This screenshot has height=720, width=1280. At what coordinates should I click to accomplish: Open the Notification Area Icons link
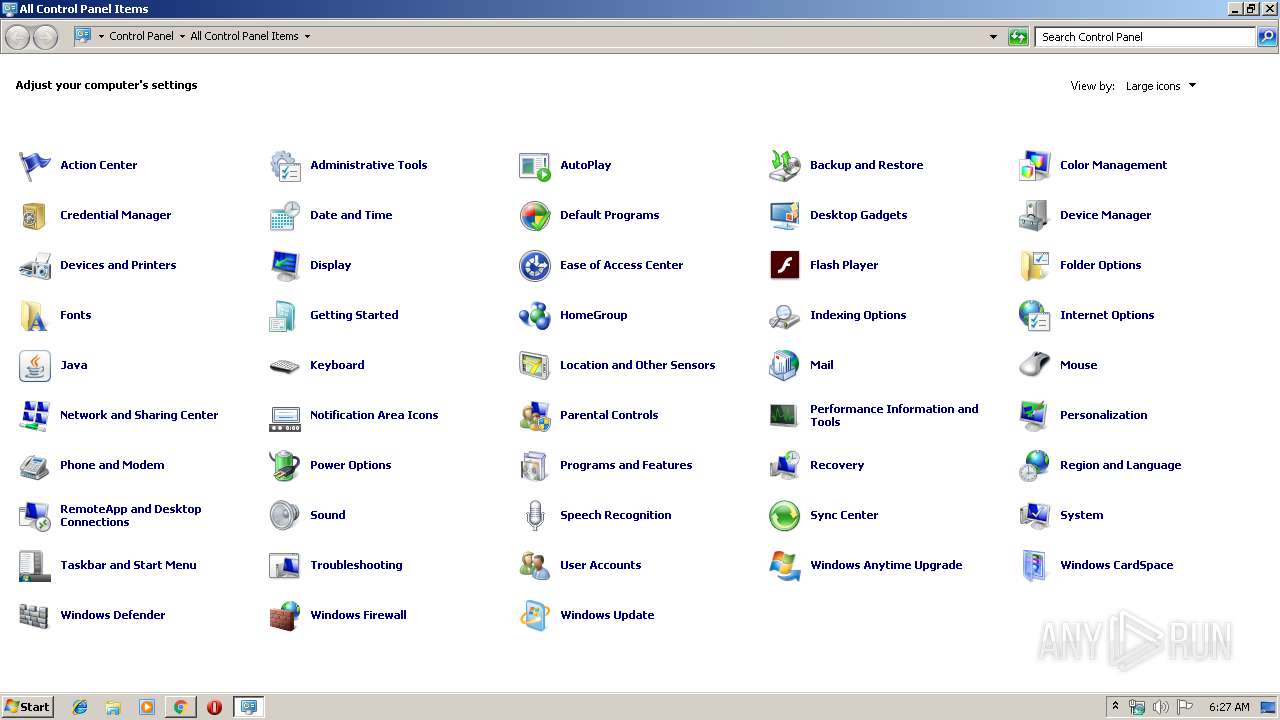click(x=374, y=415)
